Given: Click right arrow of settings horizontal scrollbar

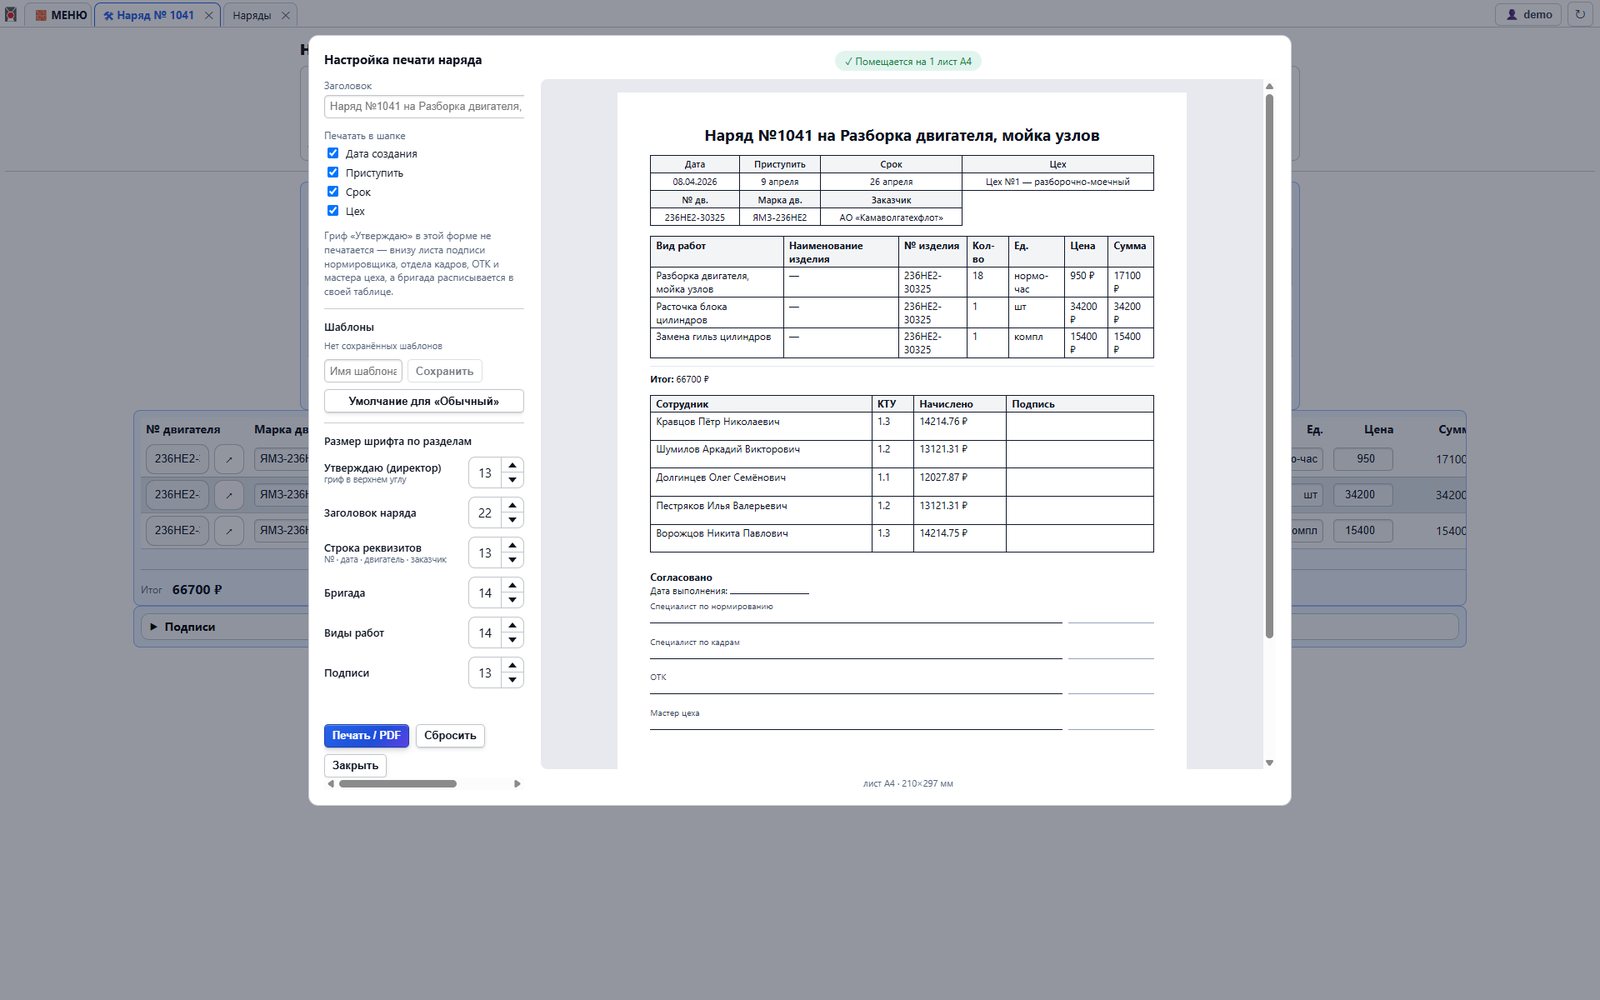Looking at the screenshot, I should (x=517, y=784).
